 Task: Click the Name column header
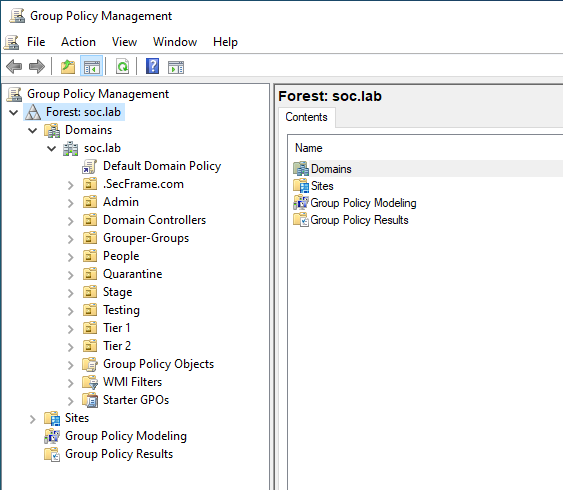coord(308,148)
